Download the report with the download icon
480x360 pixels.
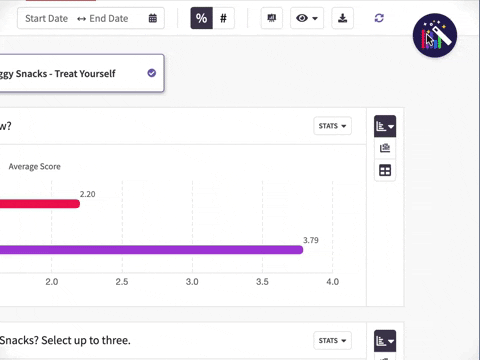pyautogui.click(x=342, y=18)
